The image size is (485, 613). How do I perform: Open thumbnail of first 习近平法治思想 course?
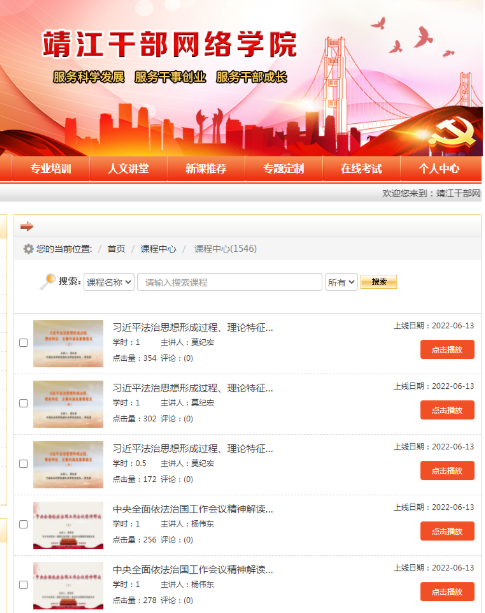(x=68, y=343)
